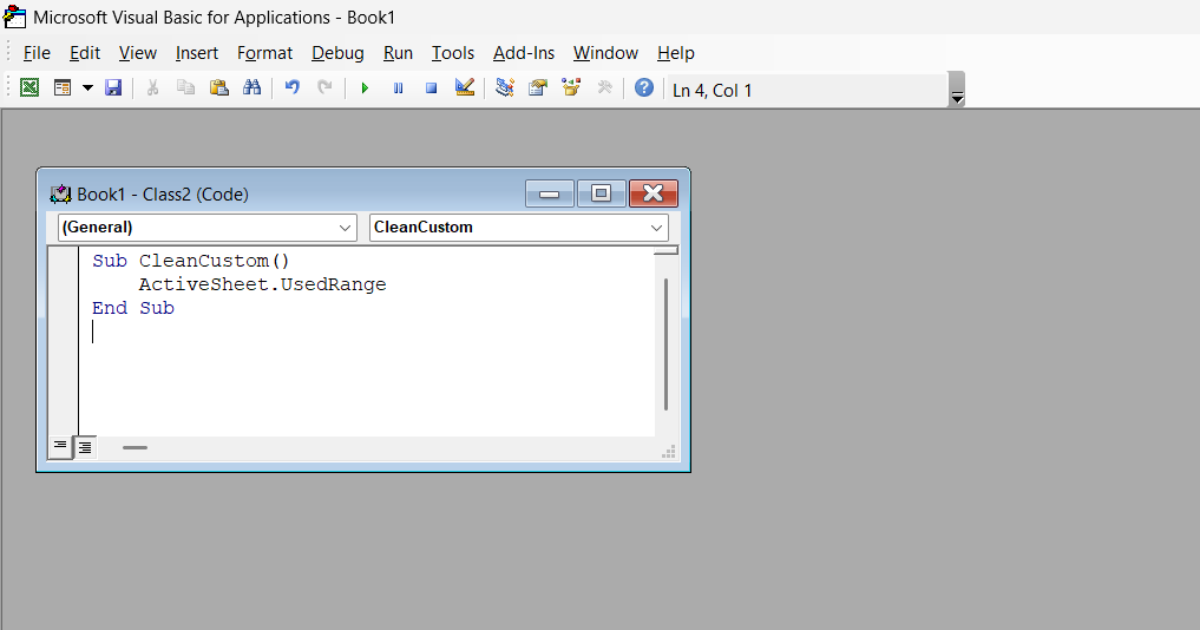The height and width of the screenshot is (630, 1200).
Task: Open the Debug menu
Action: [338, 53]
